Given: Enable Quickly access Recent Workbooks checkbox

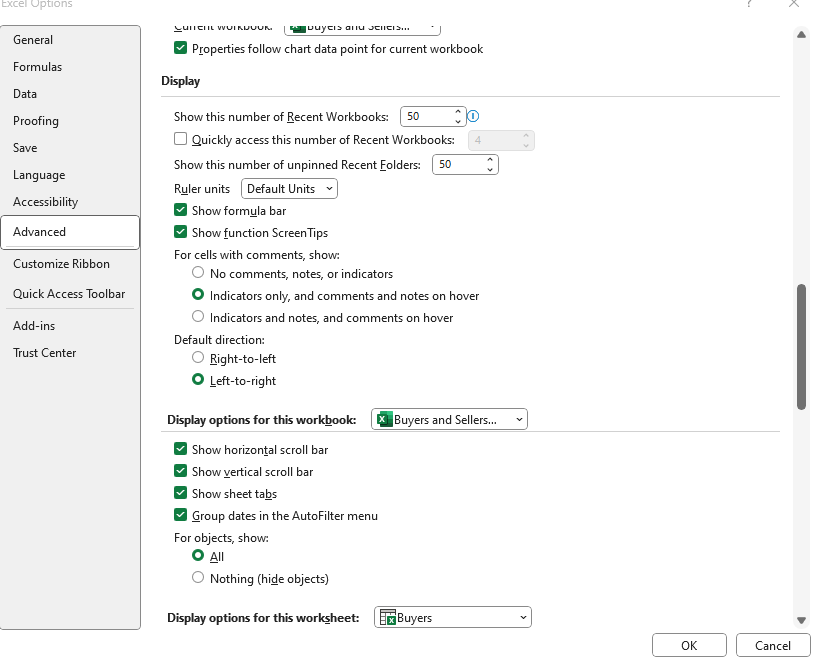Looking at the screenshot, I should pyautogui.click(x=180, y=139).
